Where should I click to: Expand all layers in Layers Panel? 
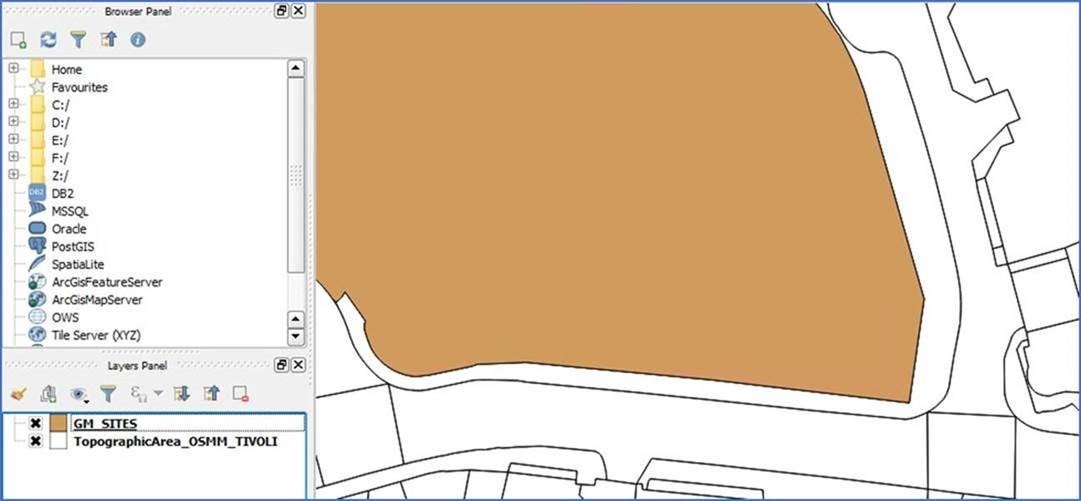(x=181, y=394)
